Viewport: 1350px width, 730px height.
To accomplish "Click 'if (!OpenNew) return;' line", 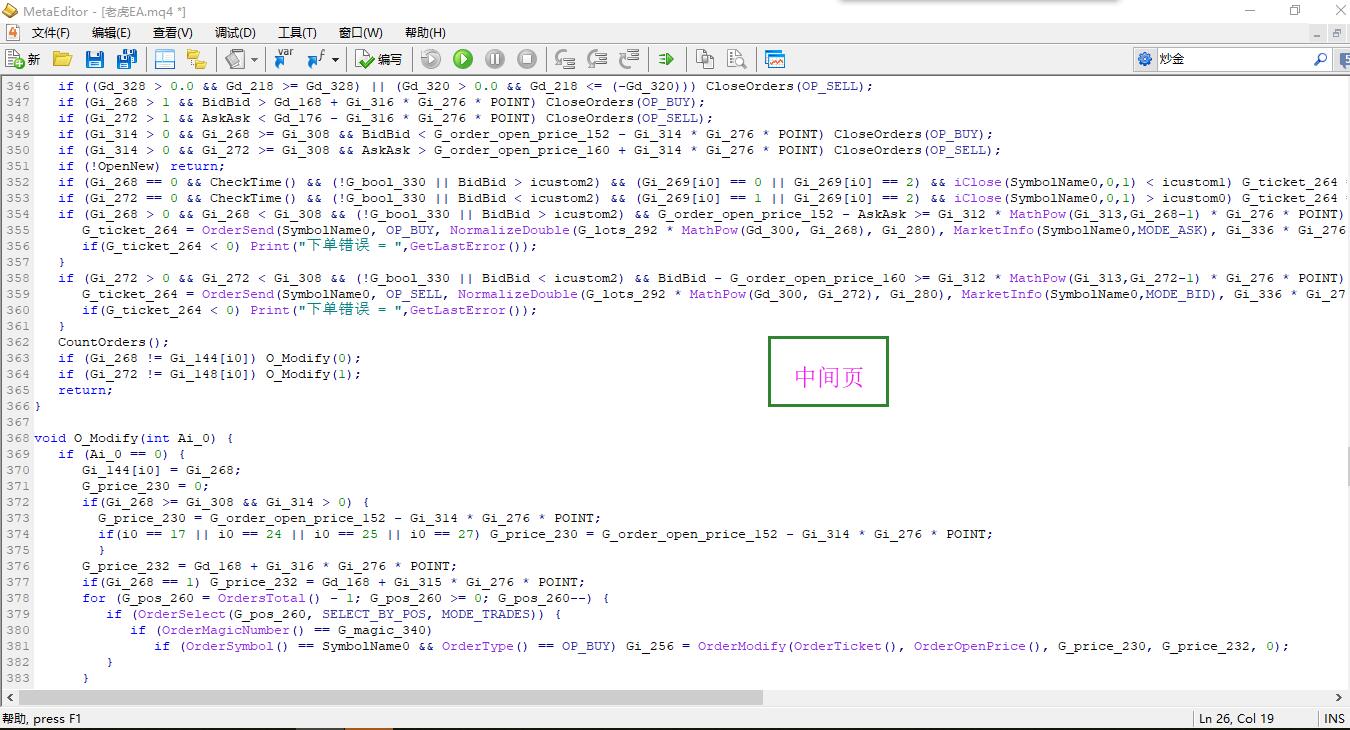I will point(141,166).
